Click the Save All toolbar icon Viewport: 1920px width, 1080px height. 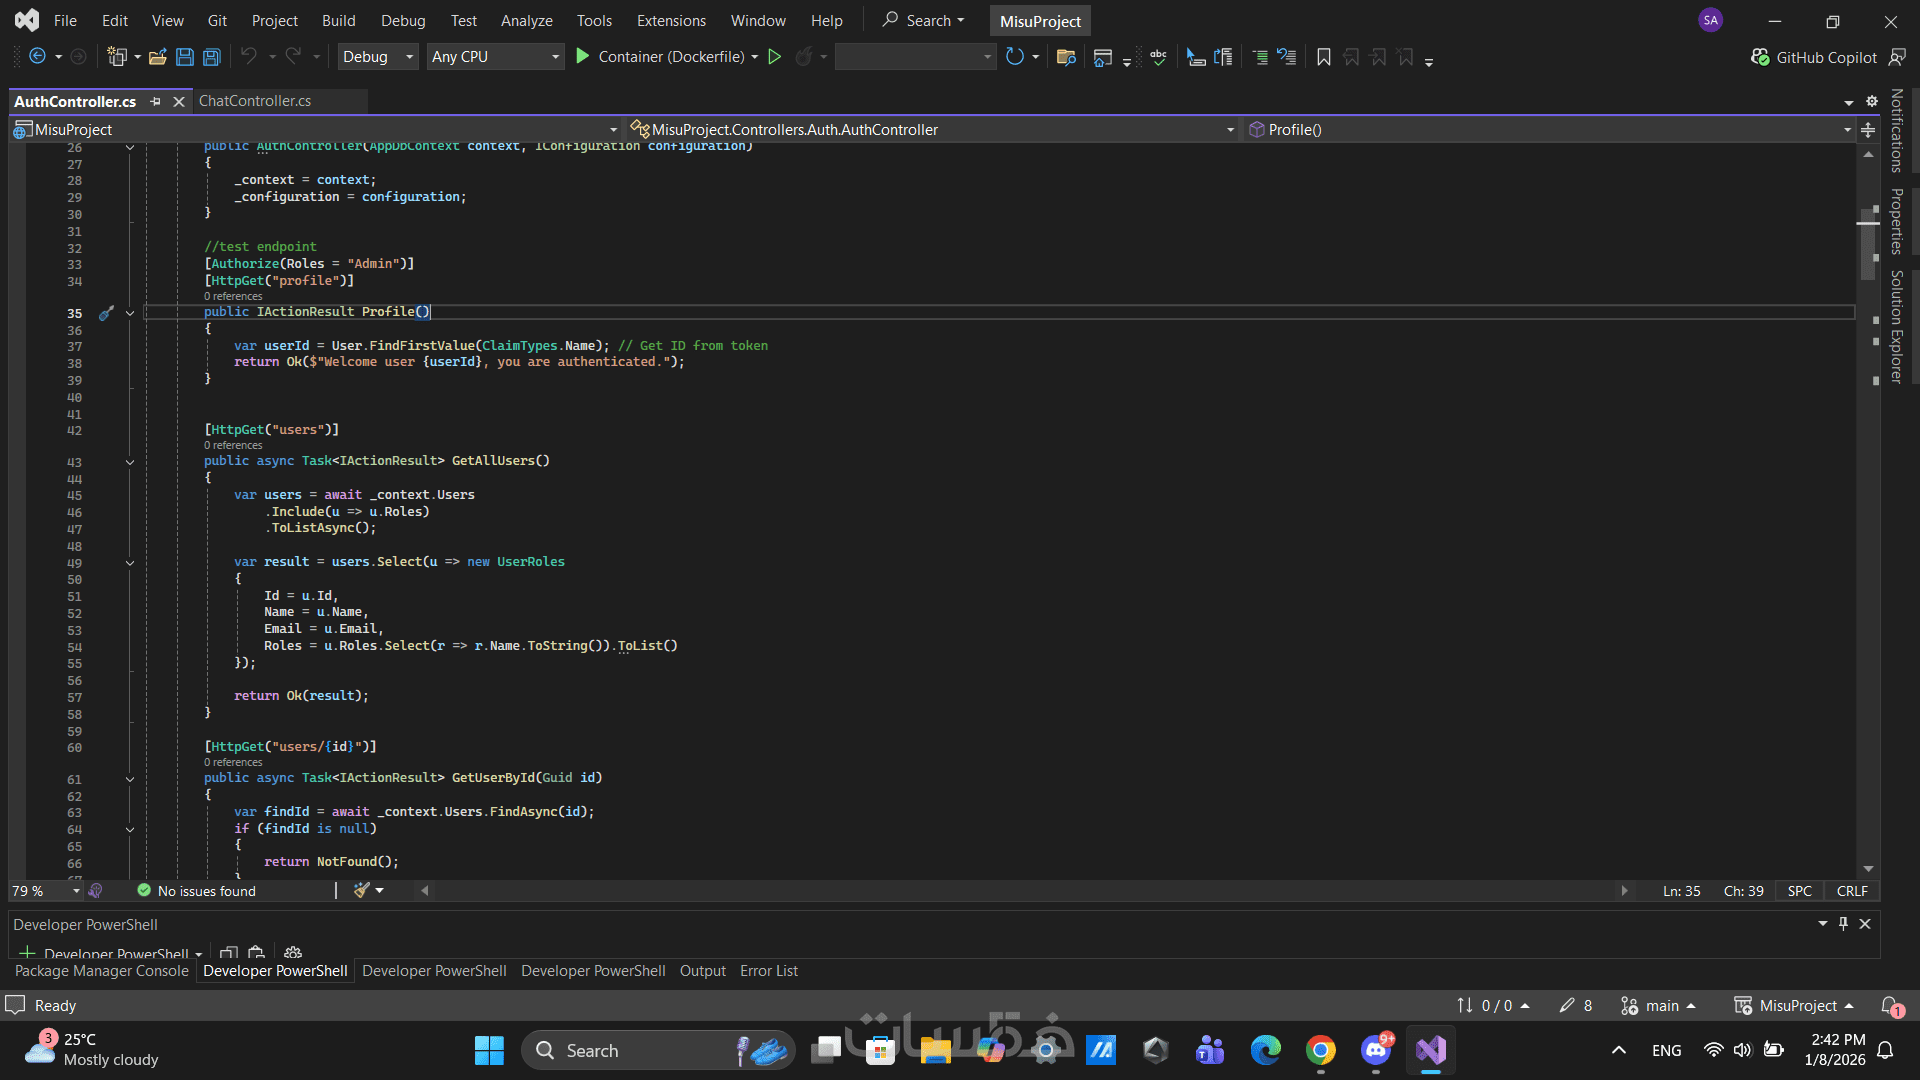coord(212,57)
